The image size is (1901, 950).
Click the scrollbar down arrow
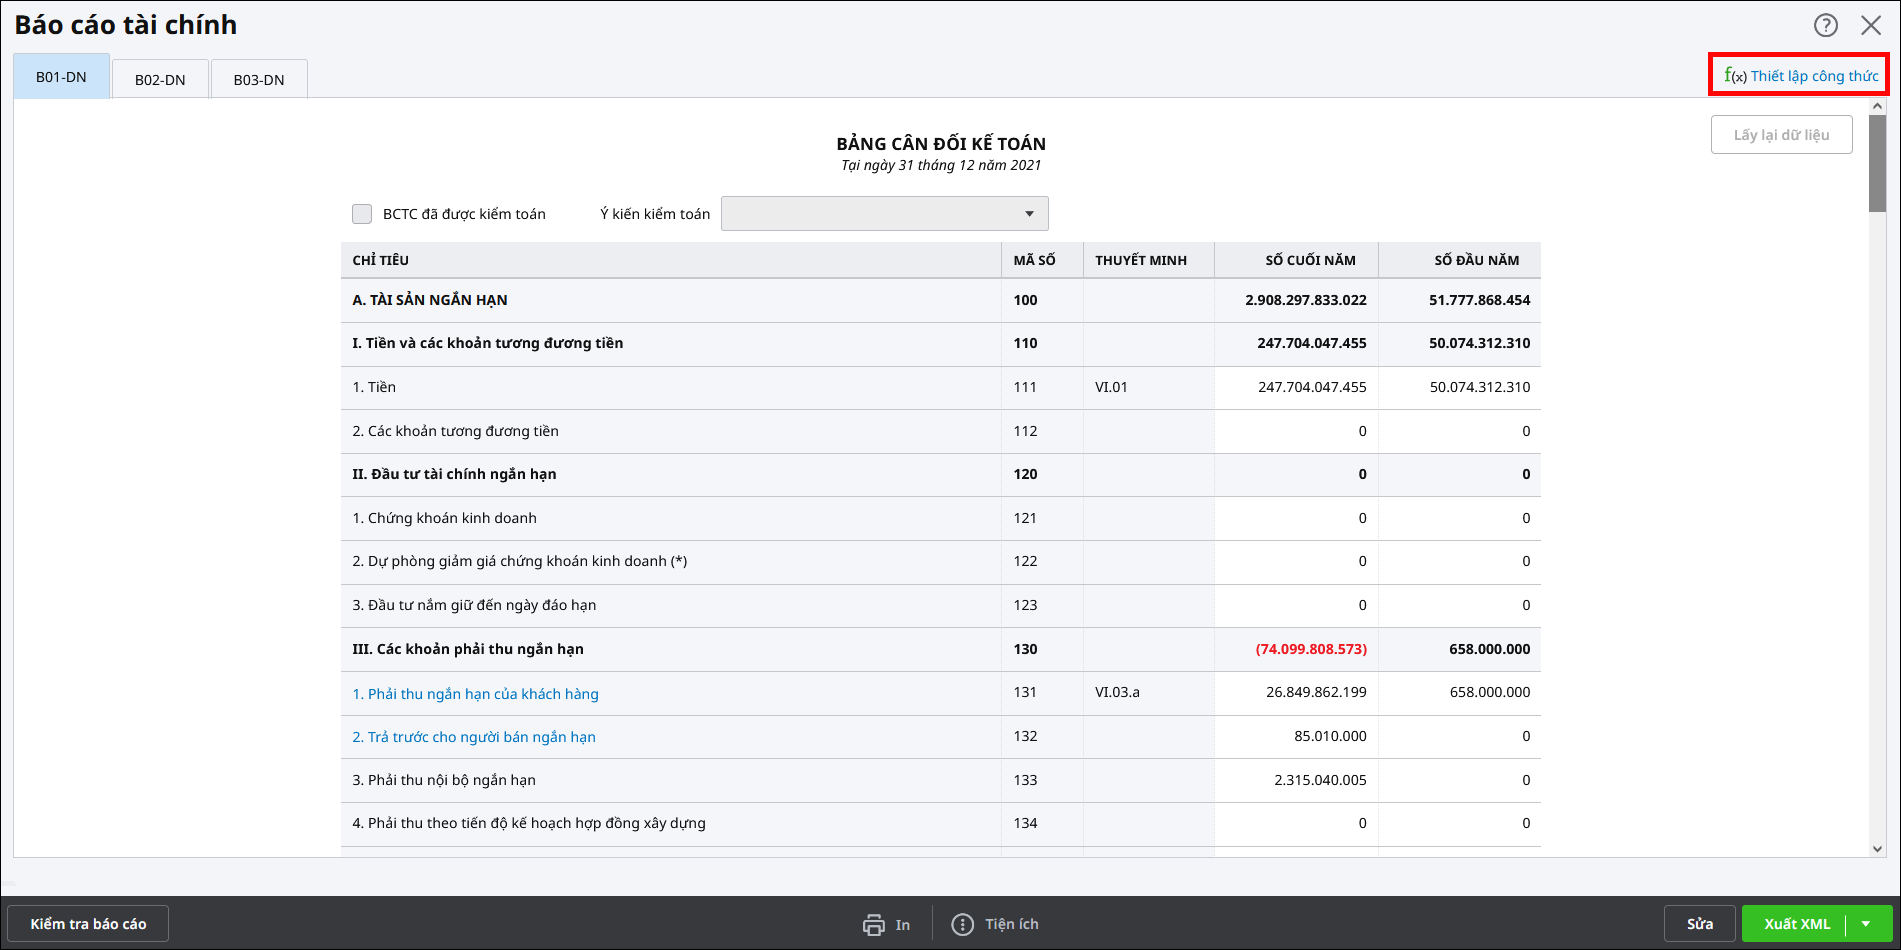[1877, 848]
